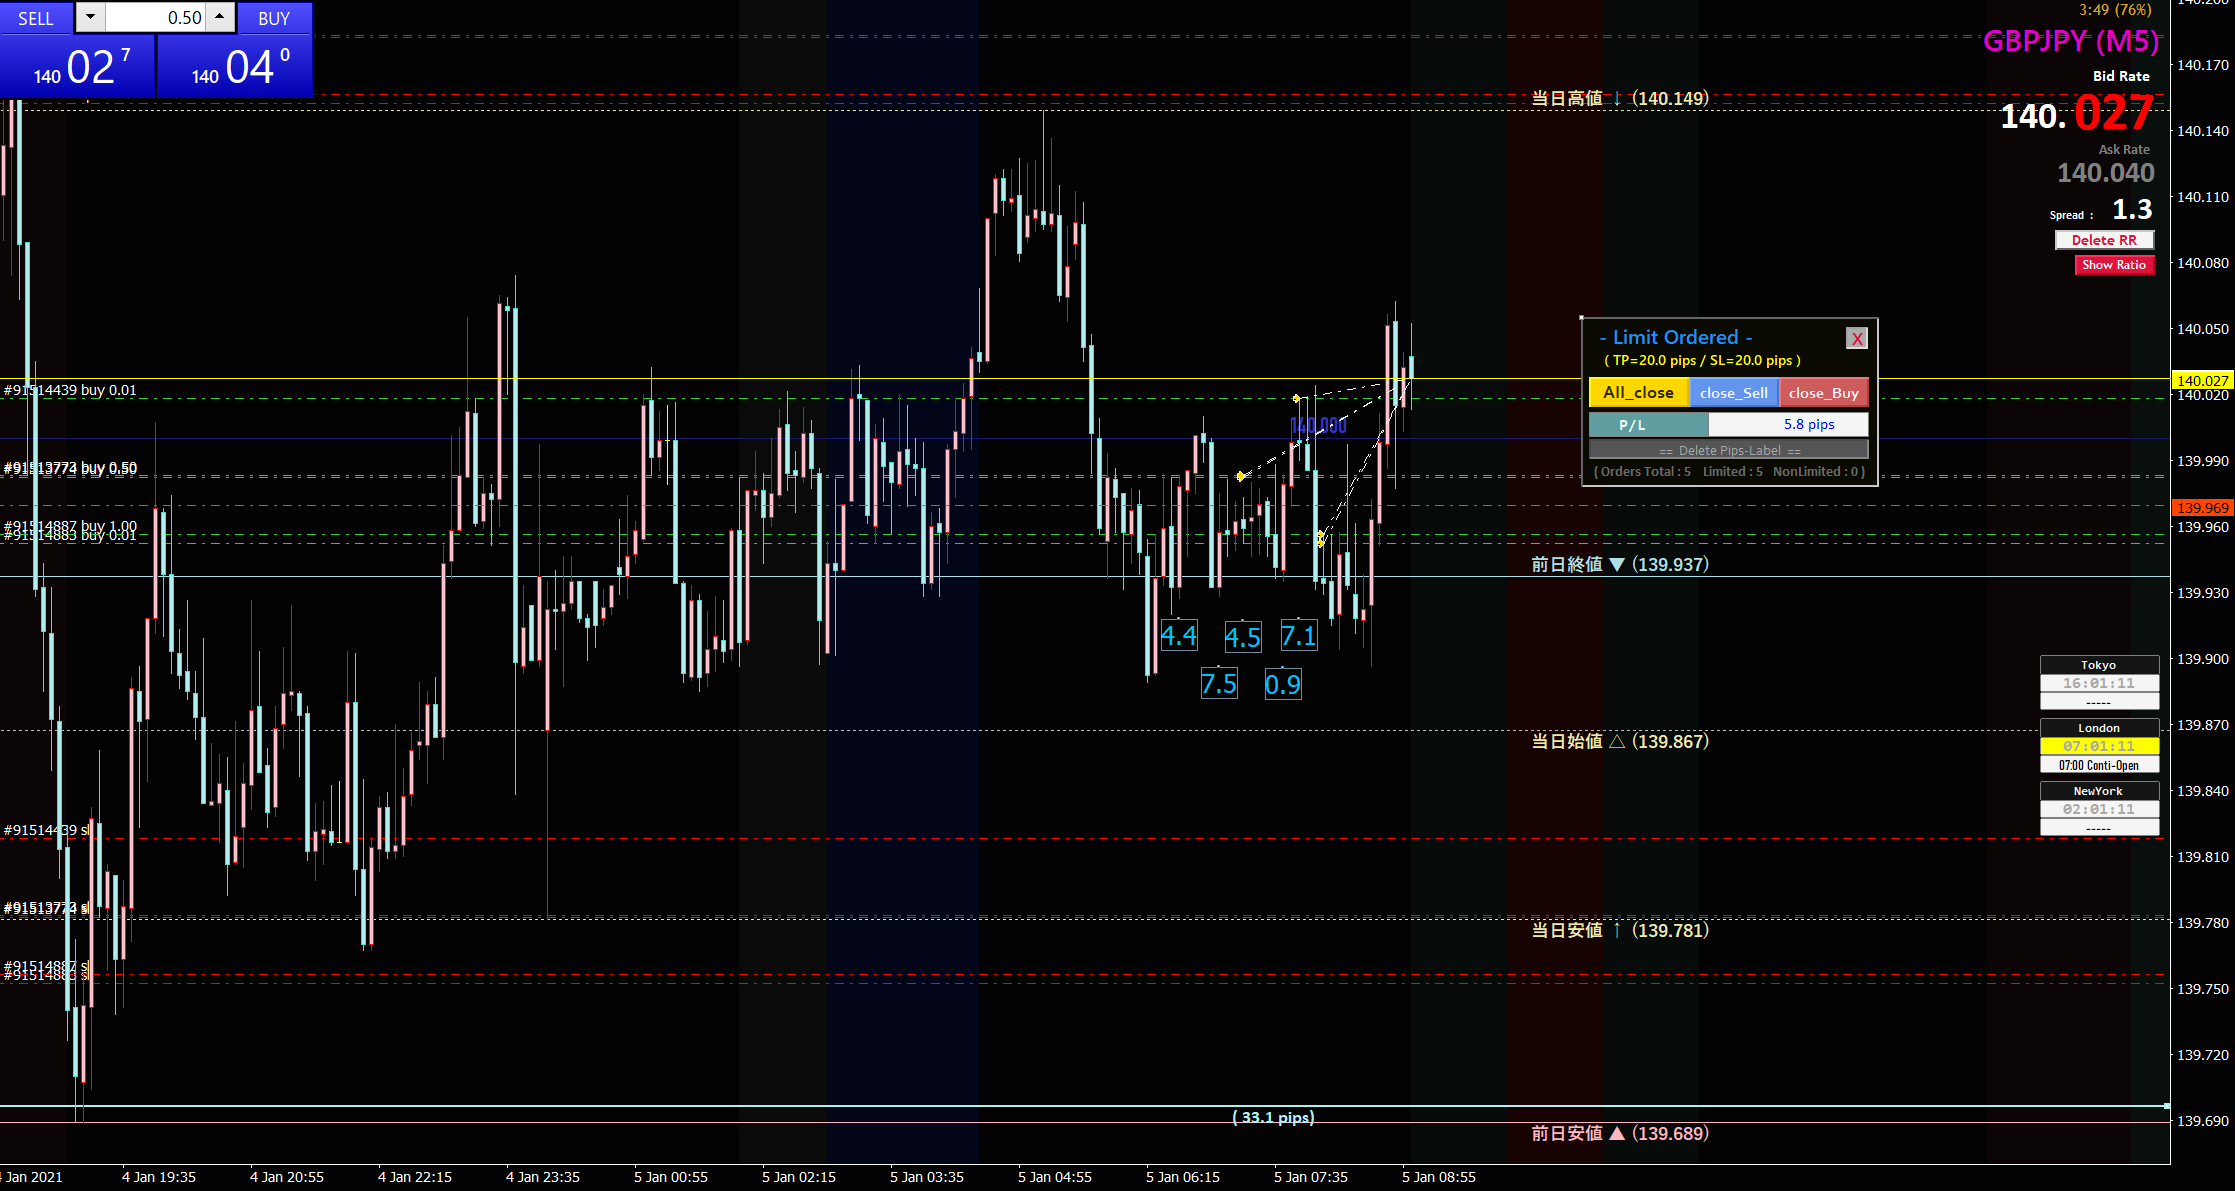This screenshot has height=1191, width=2235.
Task: Click the London 07:00 Conti-Open label
Action: (2098, 765)
